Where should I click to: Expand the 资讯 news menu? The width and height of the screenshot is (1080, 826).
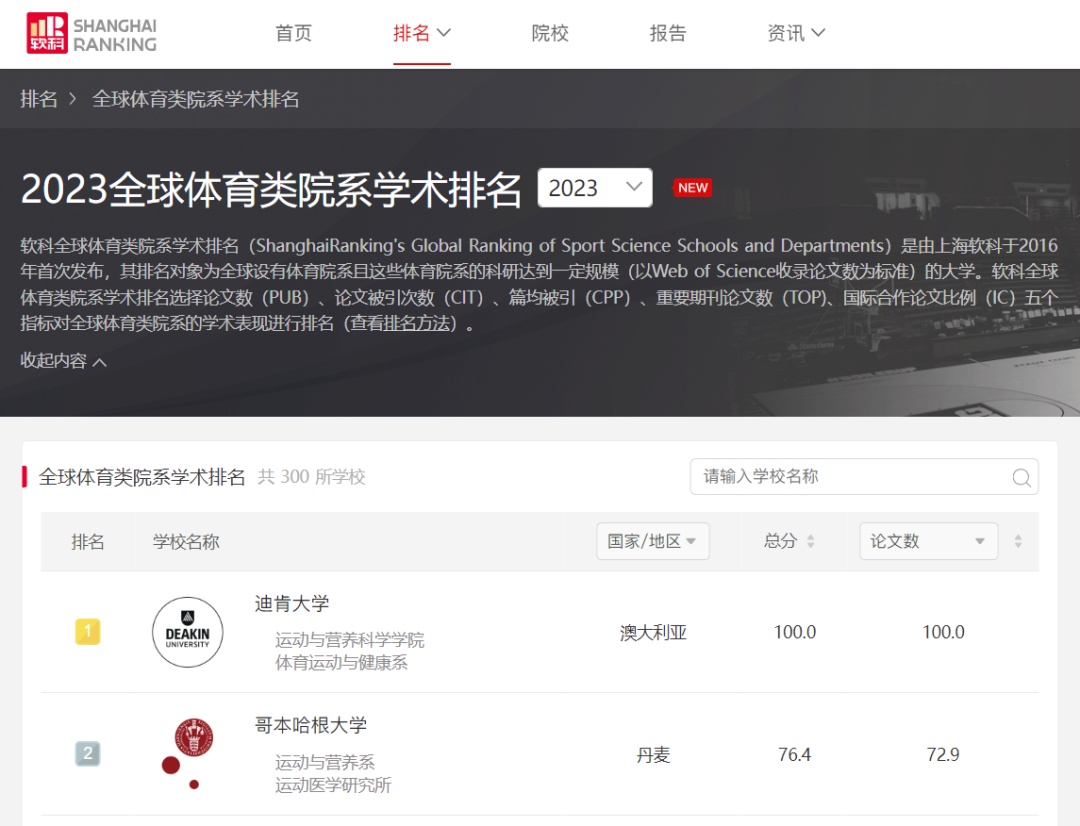pos(796,33)
